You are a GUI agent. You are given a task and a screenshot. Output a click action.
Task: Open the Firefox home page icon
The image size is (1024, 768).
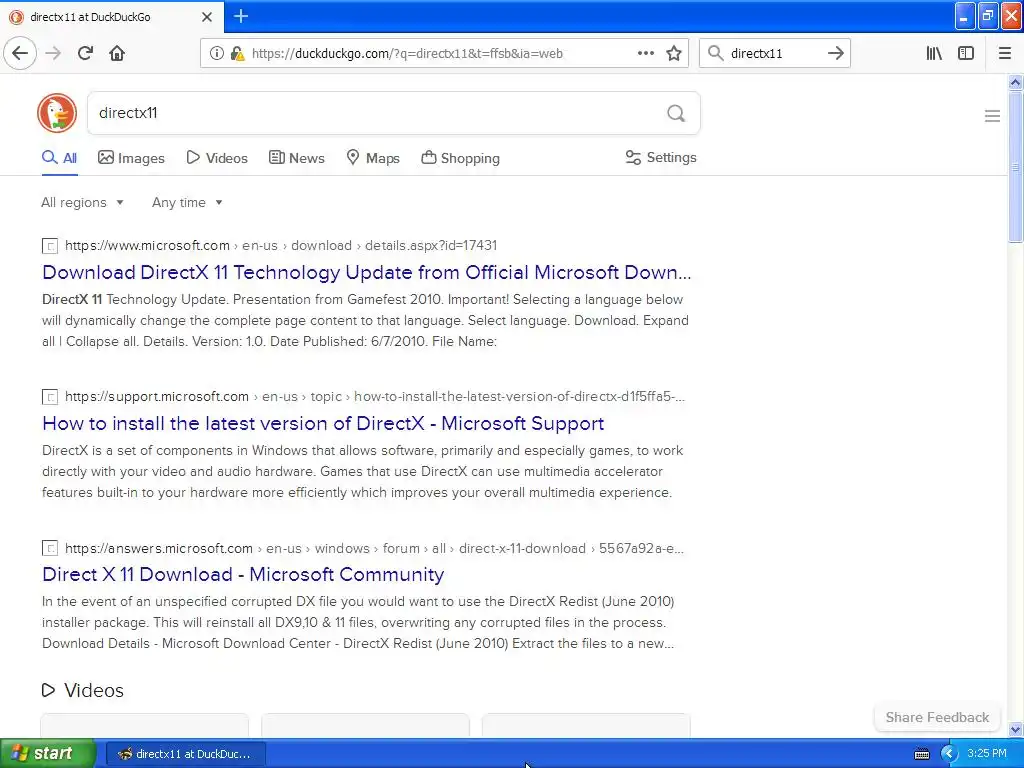coord(117,53)
